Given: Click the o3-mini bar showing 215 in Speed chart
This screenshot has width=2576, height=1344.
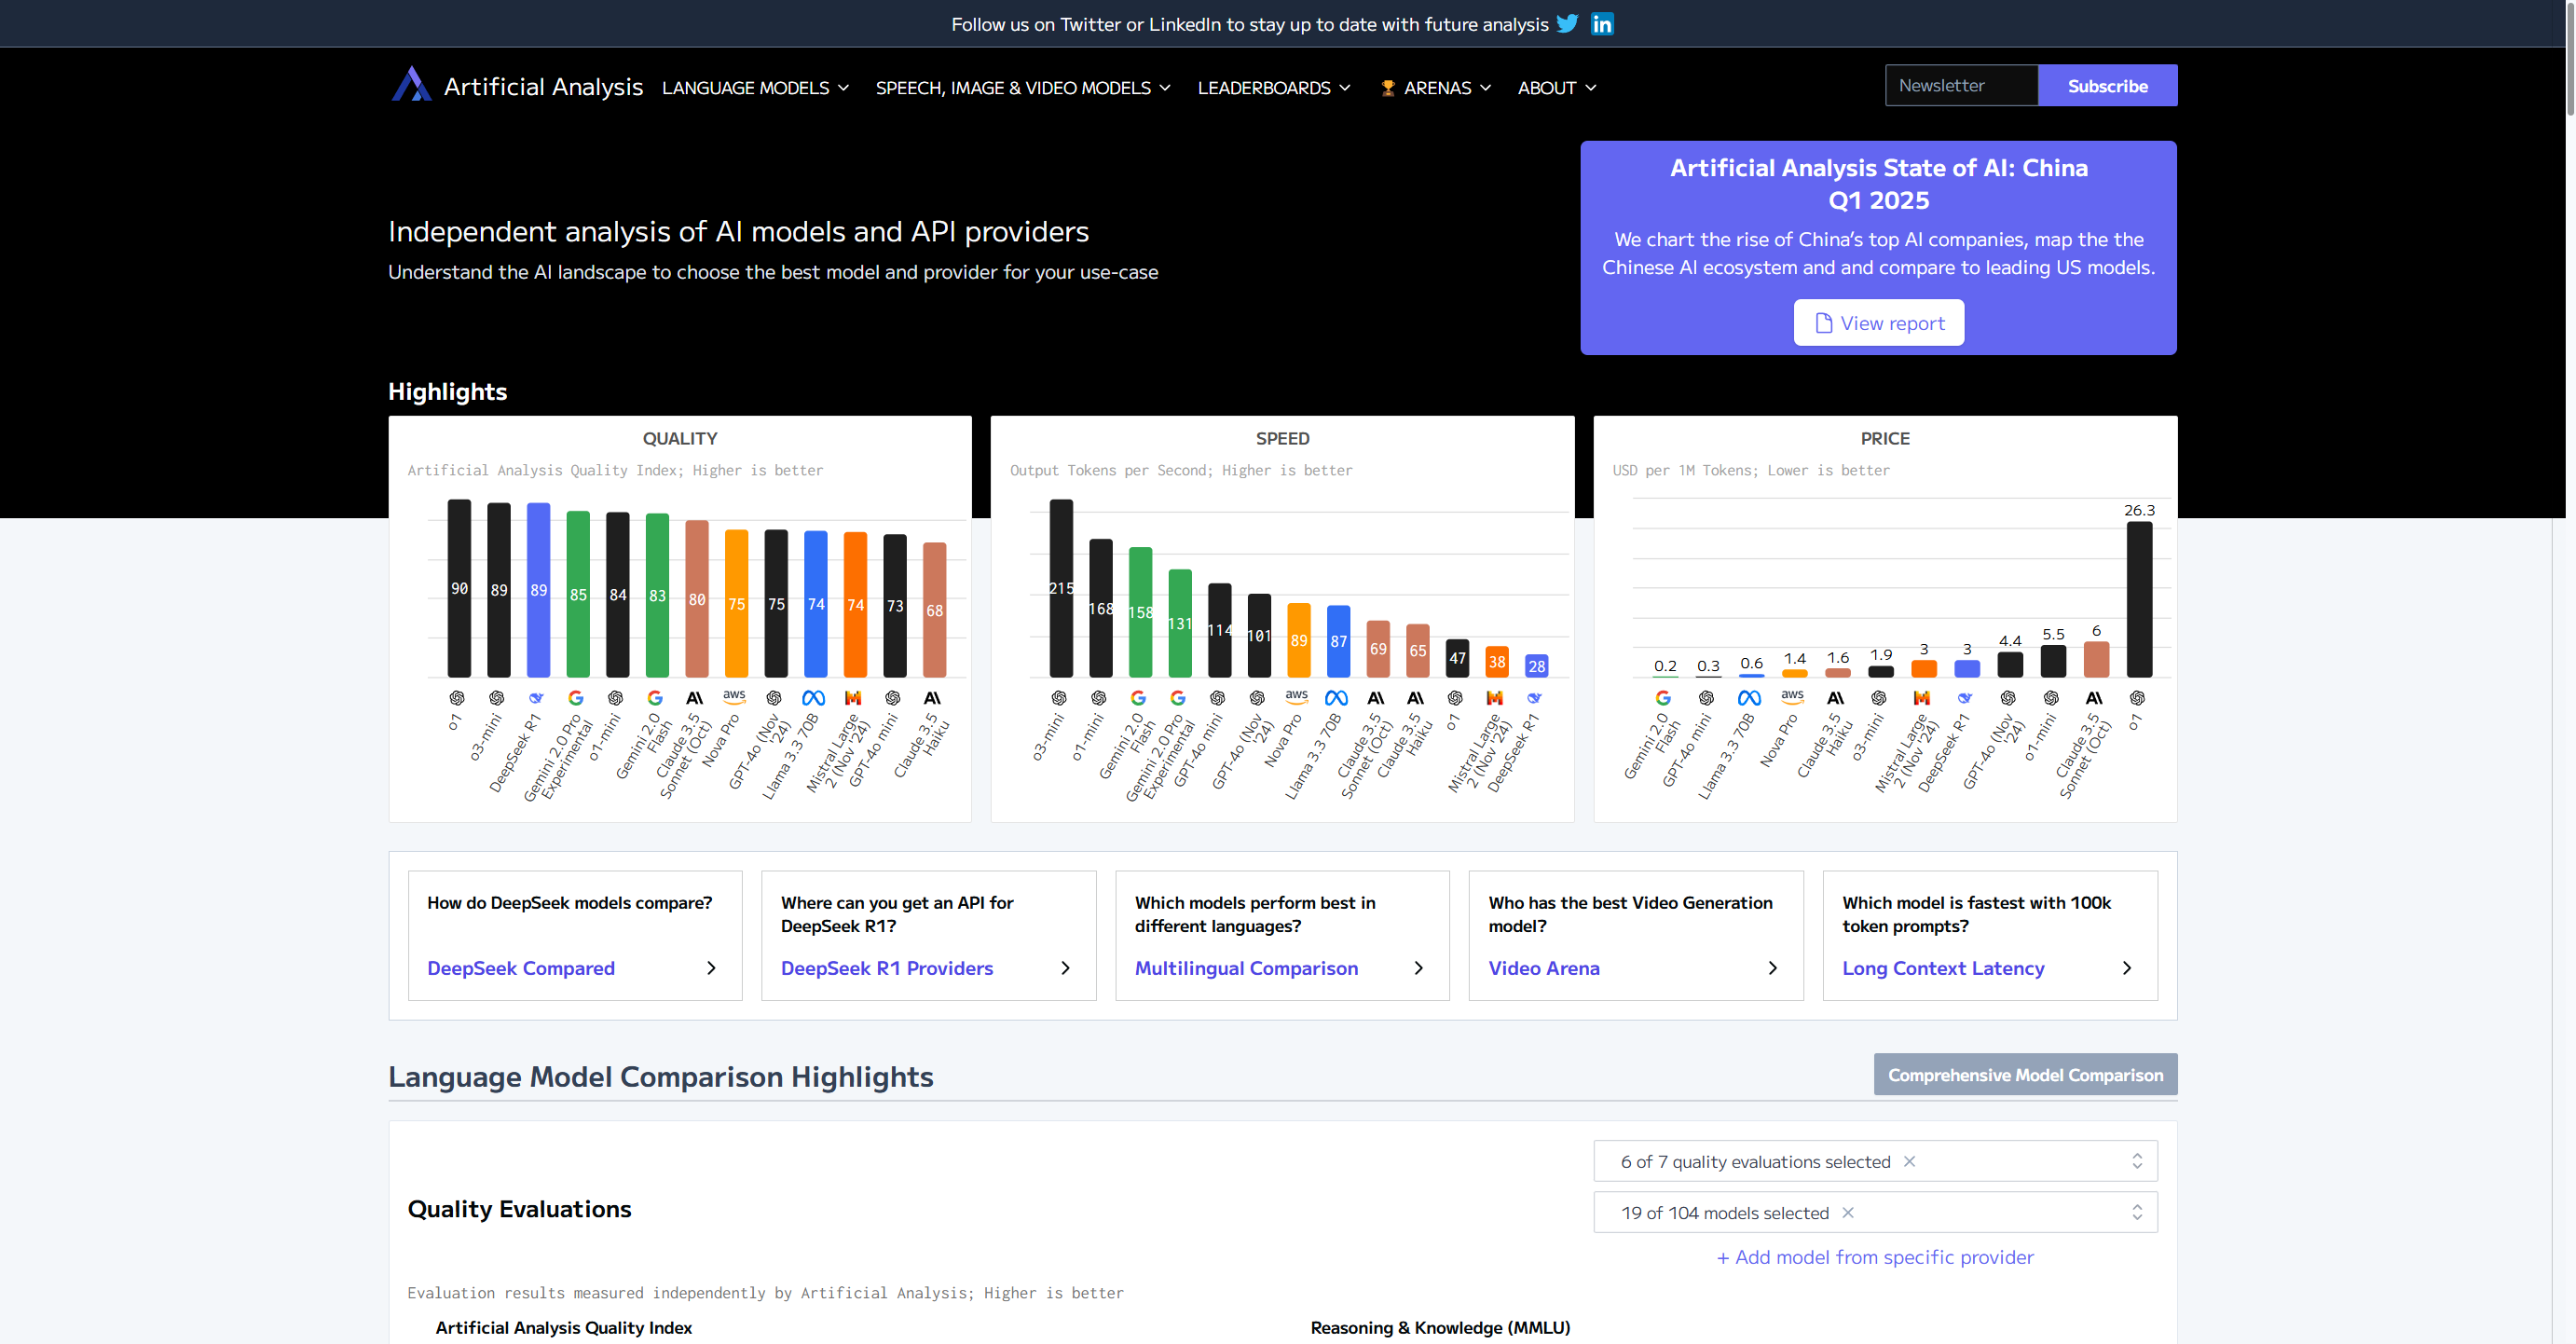Looking at the screenshot, I should pyautogui.click(x=1061, y=588).
